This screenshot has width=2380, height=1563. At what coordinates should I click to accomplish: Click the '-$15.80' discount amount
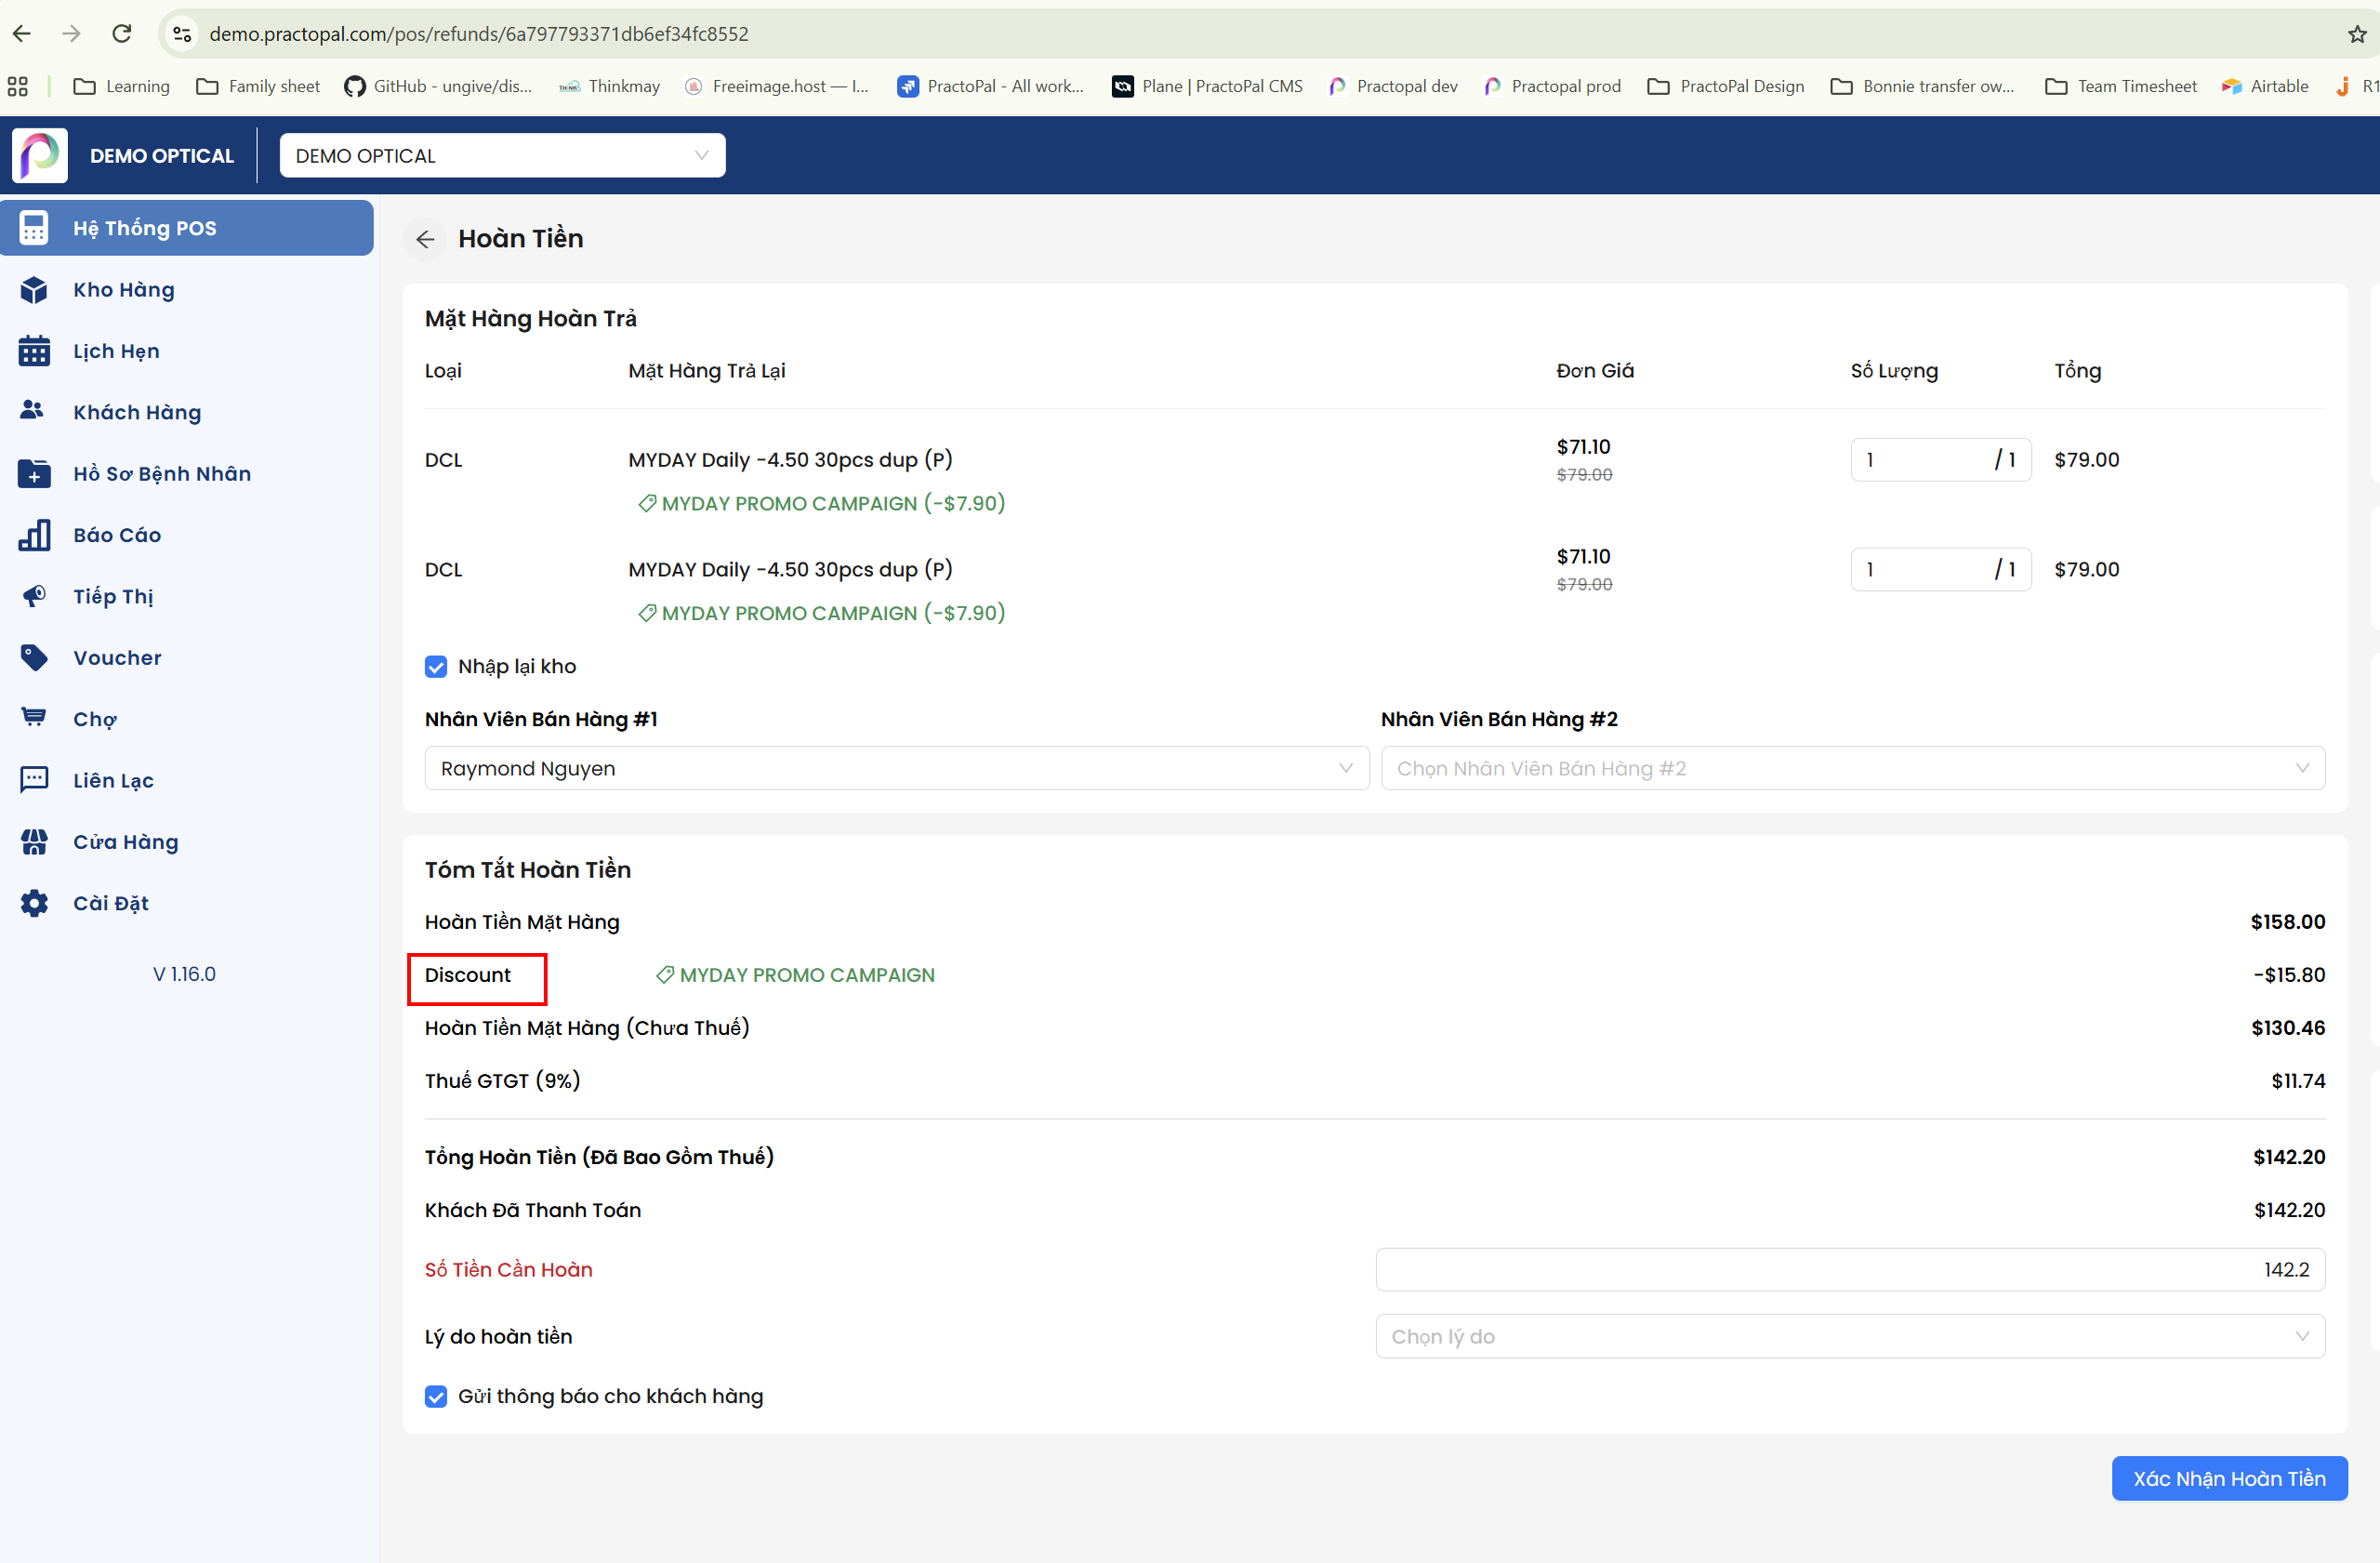click(2289, 975)
